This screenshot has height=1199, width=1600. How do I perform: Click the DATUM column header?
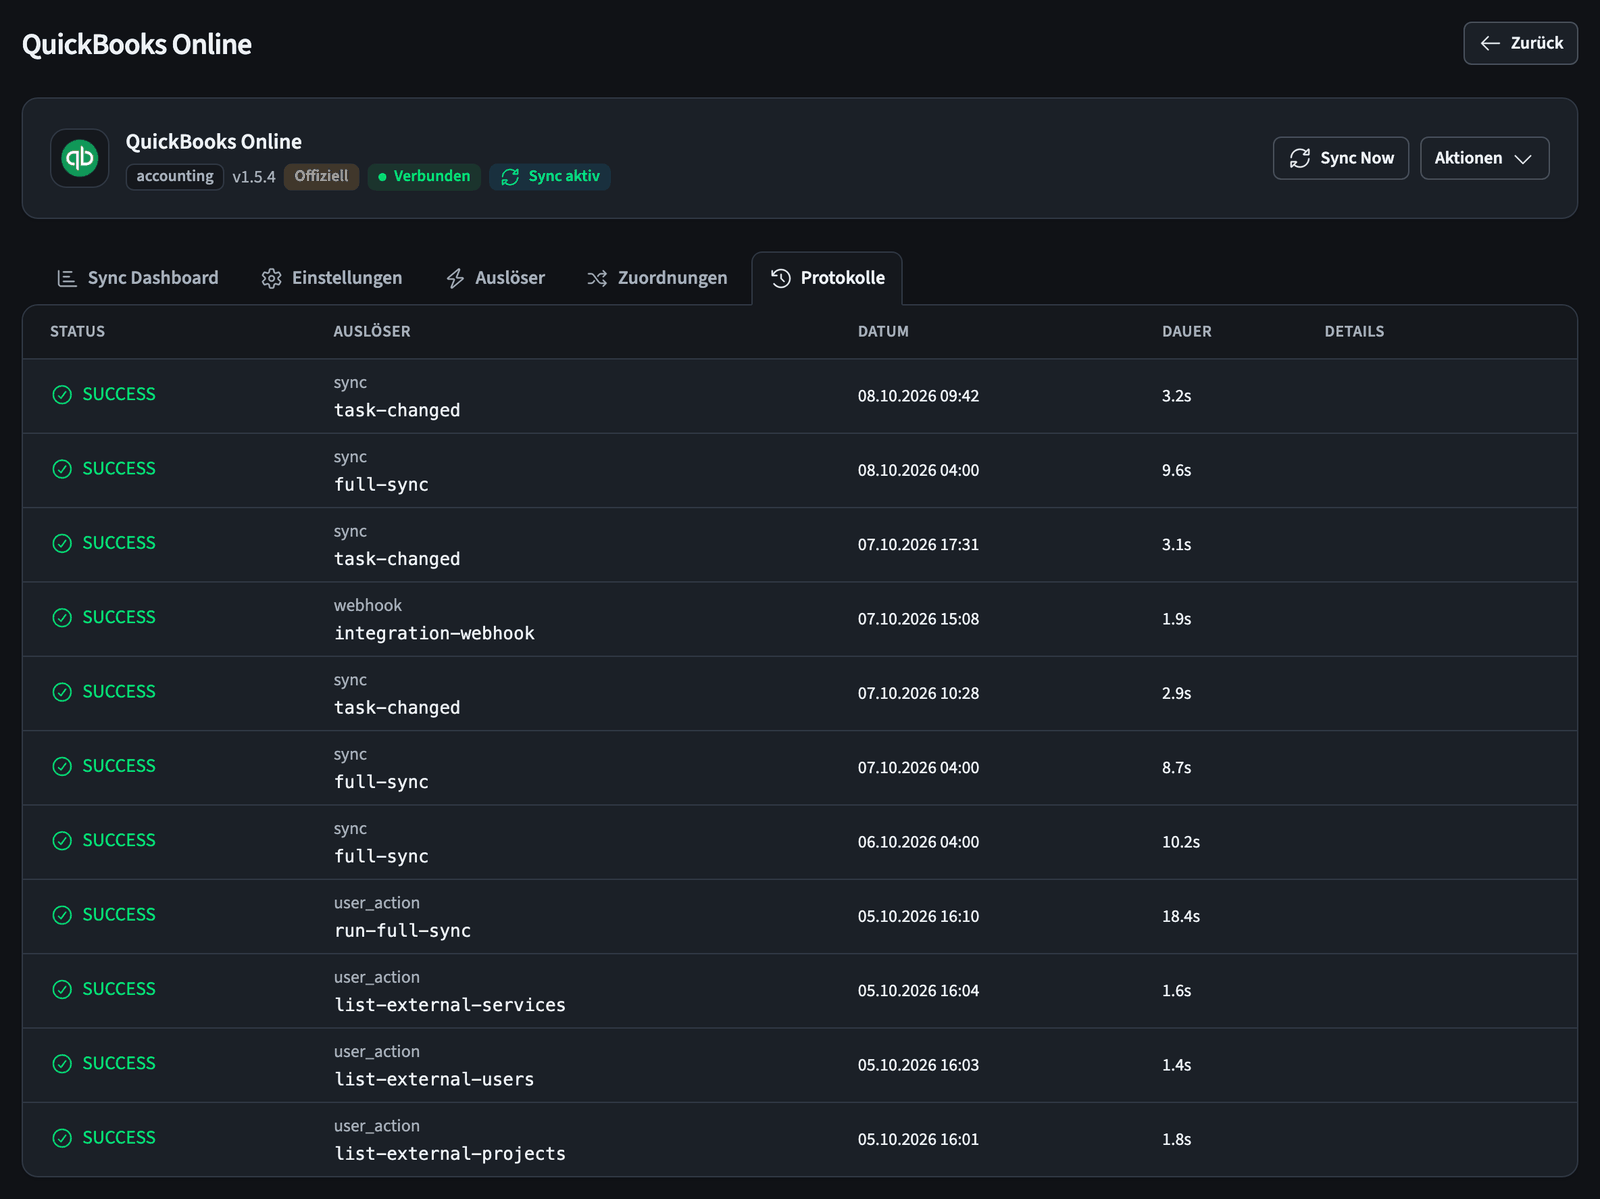tap(883, 332)
